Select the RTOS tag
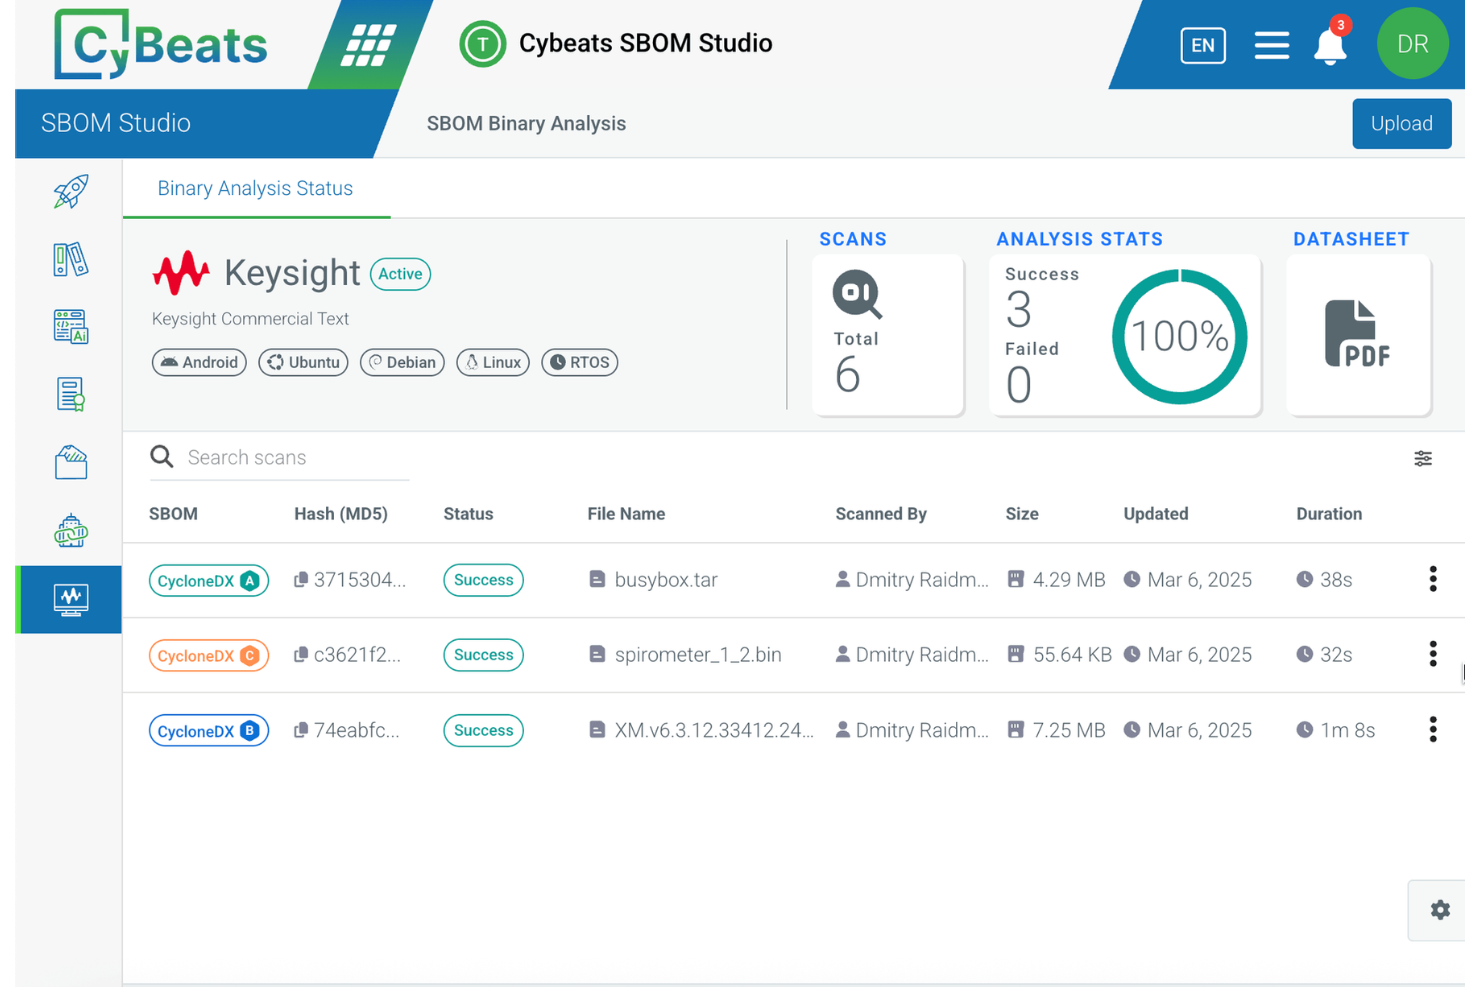 pos(579,362)
